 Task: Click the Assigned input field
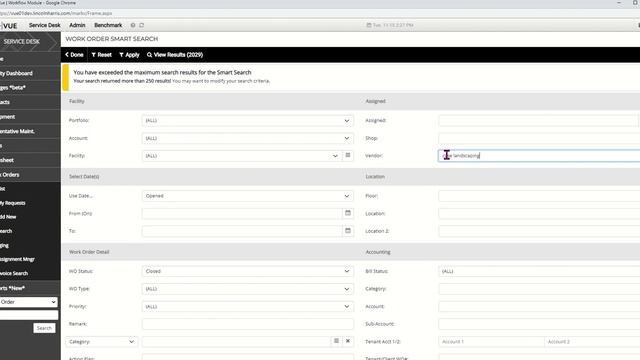[538, 120]
